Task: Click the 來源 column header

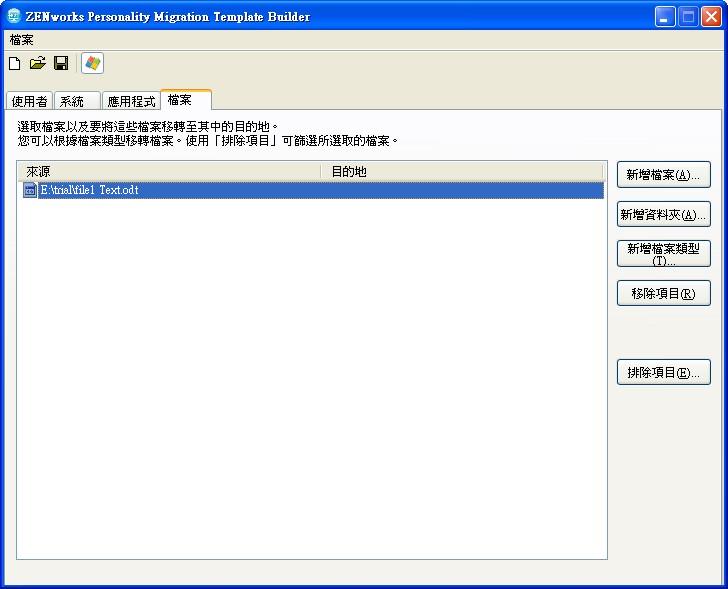Action: [169, 172]
